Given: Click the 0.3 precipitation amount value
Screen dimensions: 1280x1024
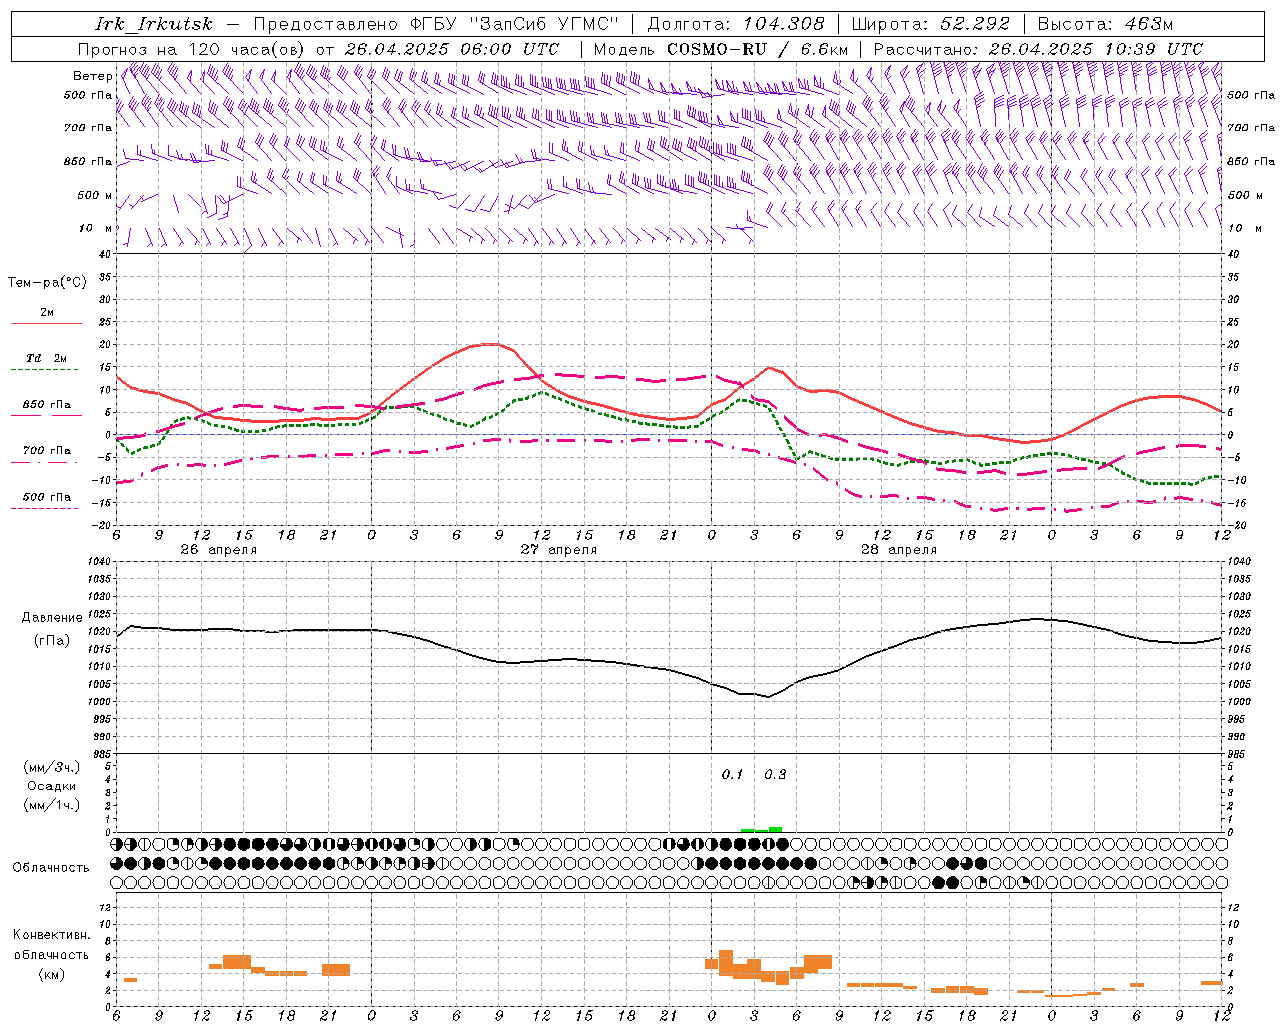Looking at the screenshot, I should (775, 775).
